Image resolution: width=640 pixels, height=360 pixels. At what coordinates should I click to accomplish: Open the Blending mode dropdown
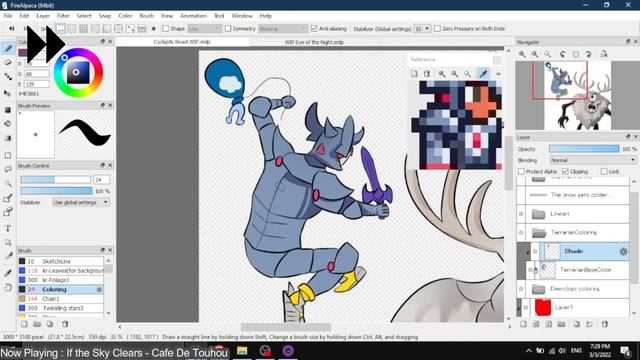(592, 160)
